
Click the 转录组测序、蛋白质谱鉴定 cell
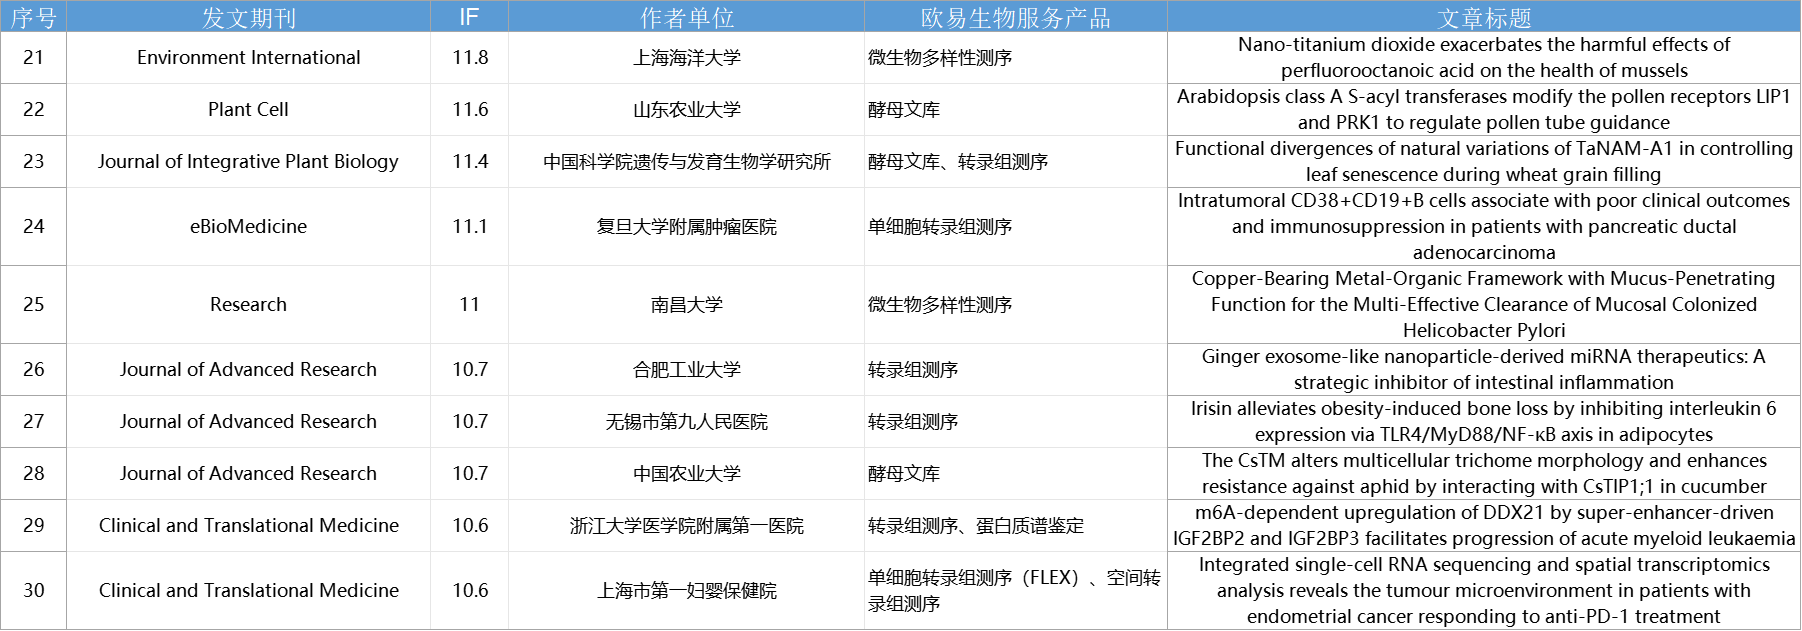coord(1015,526)
